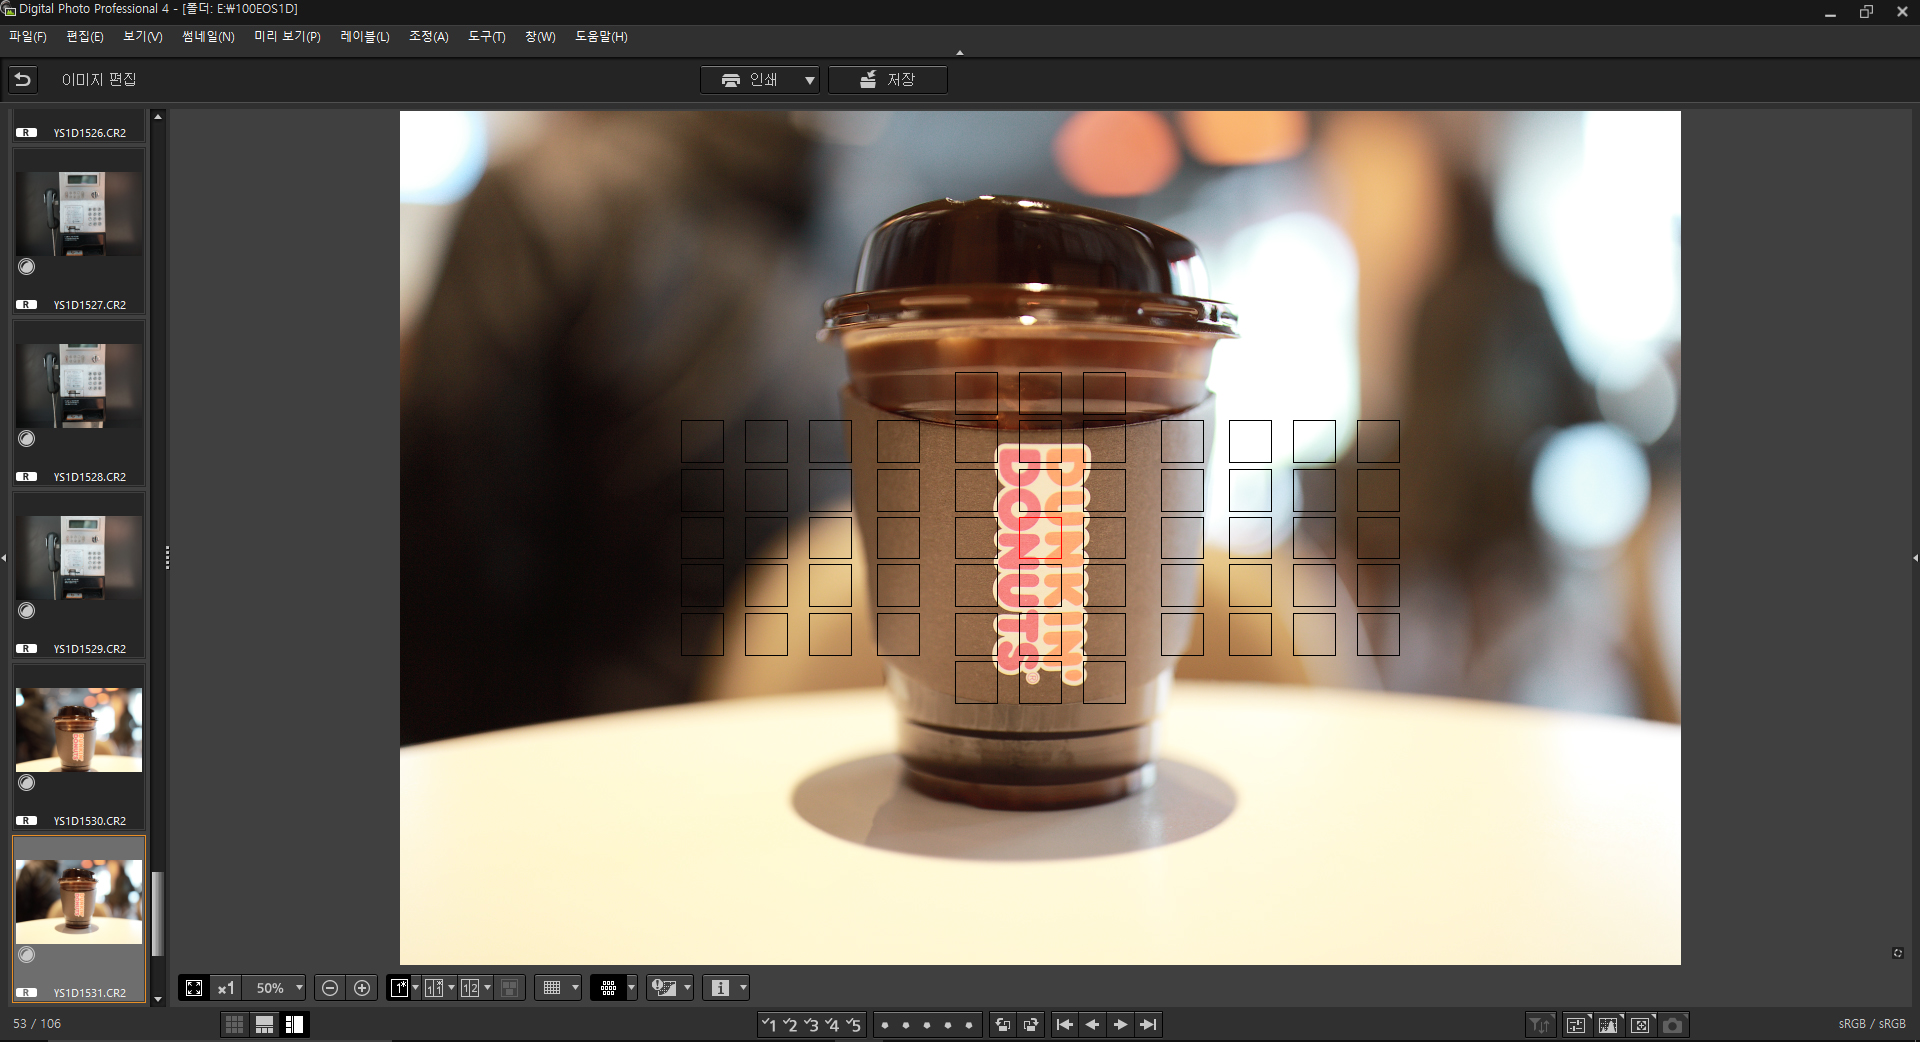Expand image info dropdown arrow
The width and height of the screenshot is (1920, 1042).
click(x=743, y=988)
